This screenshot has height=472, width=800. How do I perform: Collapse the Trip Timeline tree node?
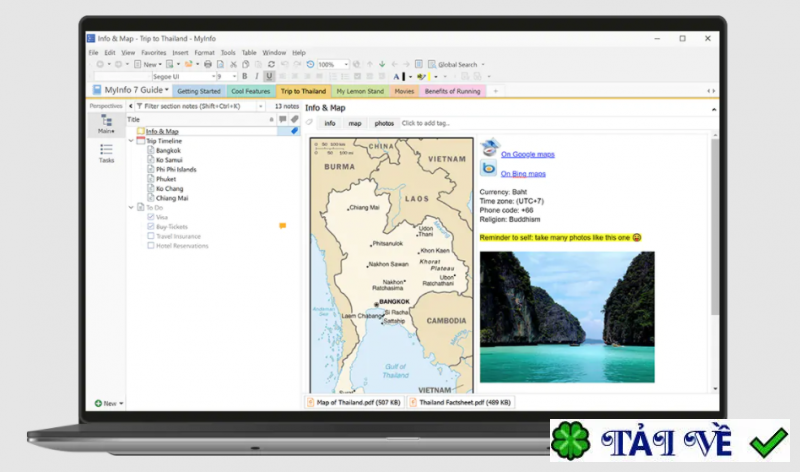pyautogui.click(x=131, y=141)
